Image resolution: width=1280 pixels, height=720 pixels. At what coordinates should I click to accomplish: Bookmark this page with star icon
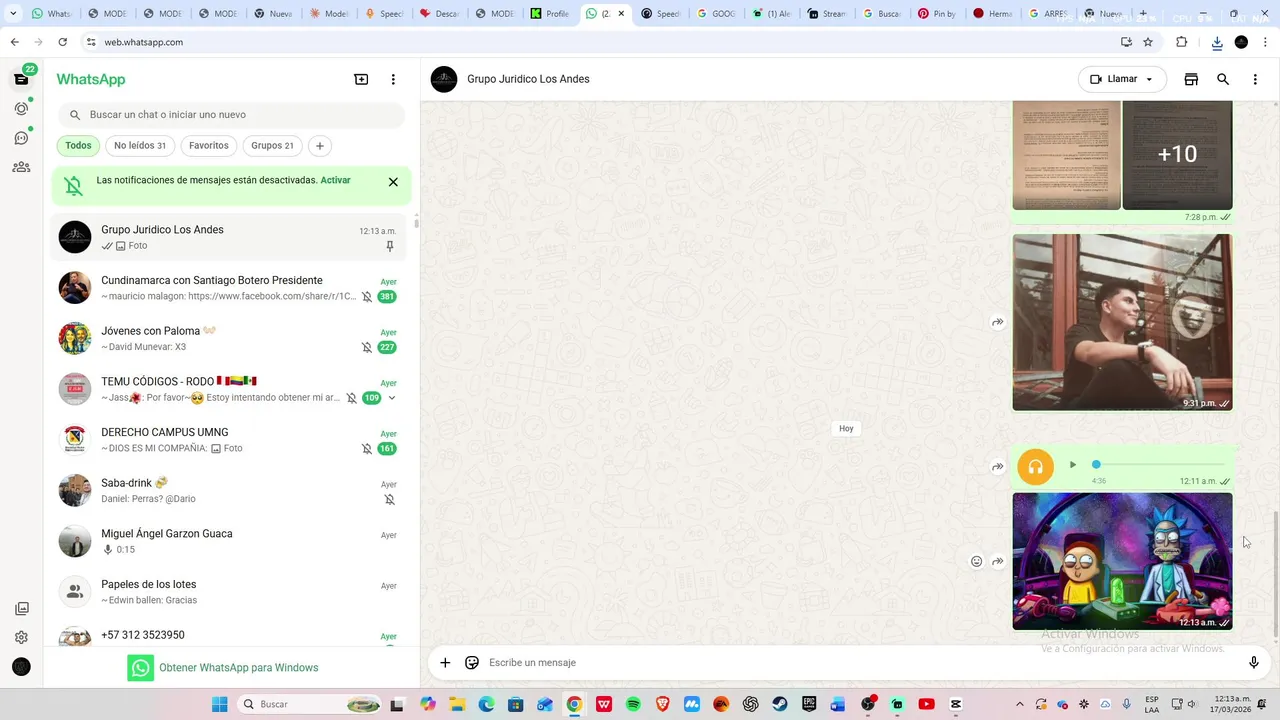click(1148, 42)
